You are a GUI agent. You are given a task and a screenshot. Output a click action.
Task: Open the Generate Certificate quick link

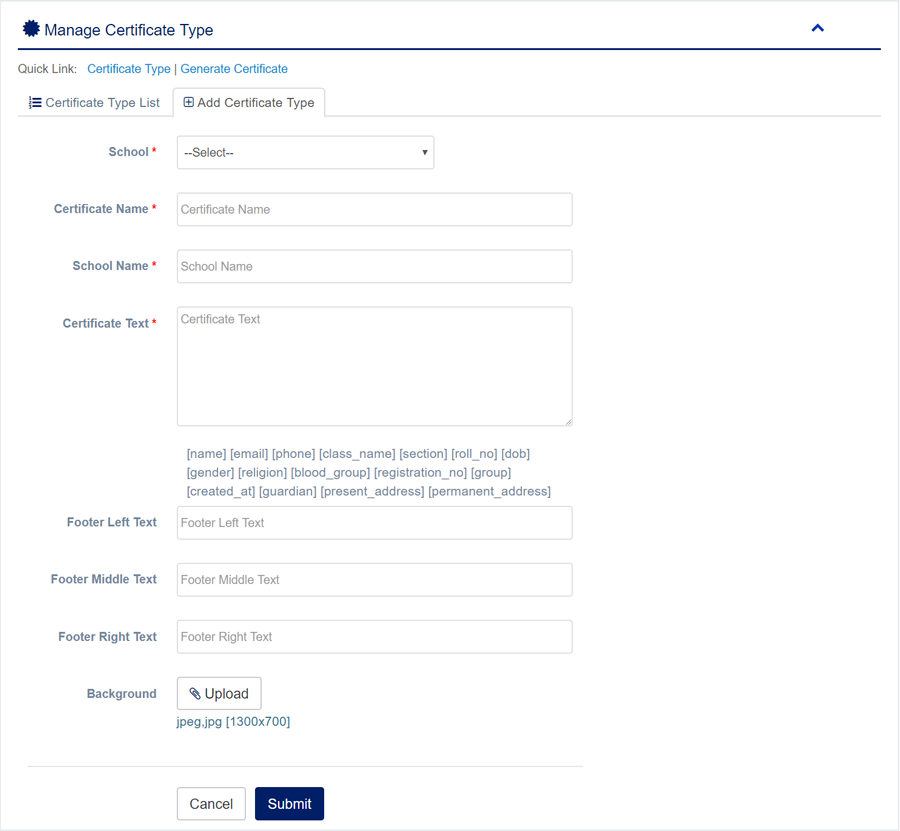click(x=234, y=69)
